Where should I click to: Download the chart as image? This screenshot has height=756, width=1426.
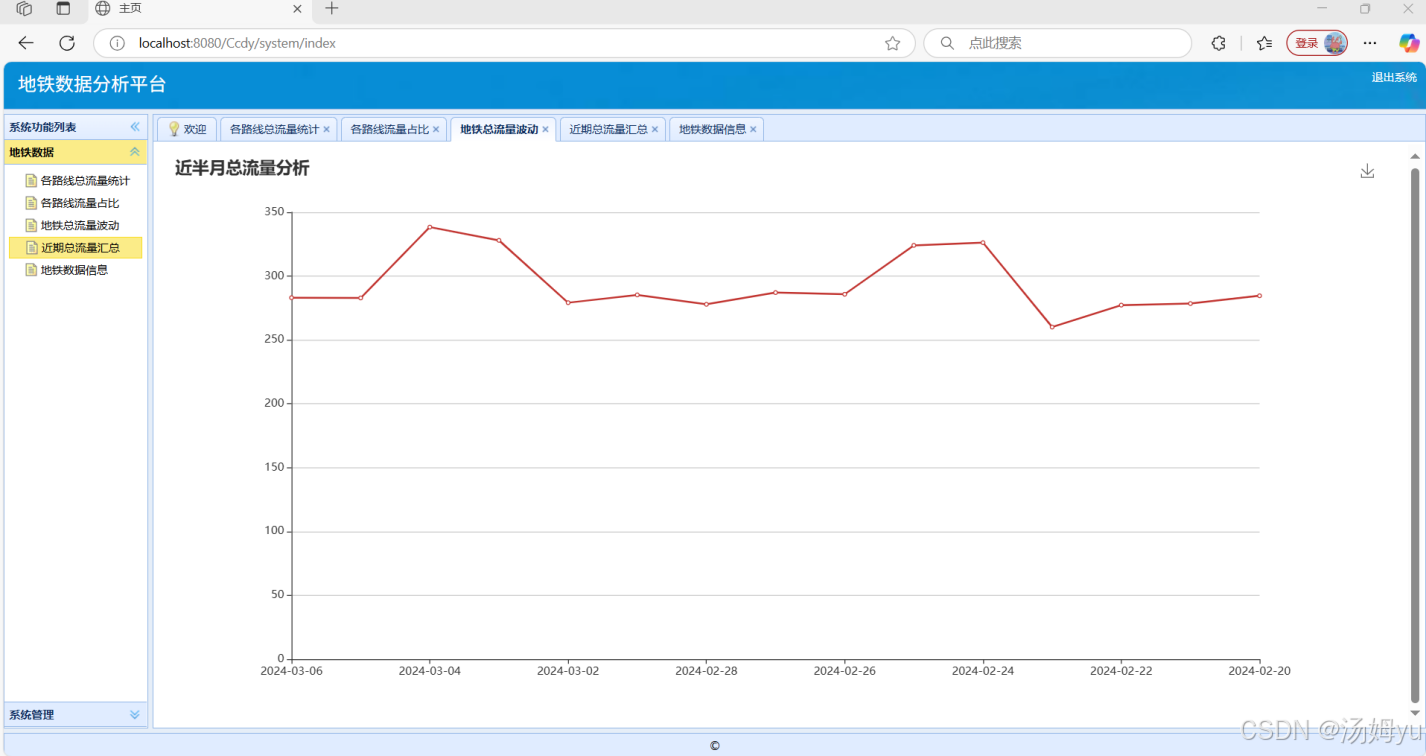tap(1367, 171)
